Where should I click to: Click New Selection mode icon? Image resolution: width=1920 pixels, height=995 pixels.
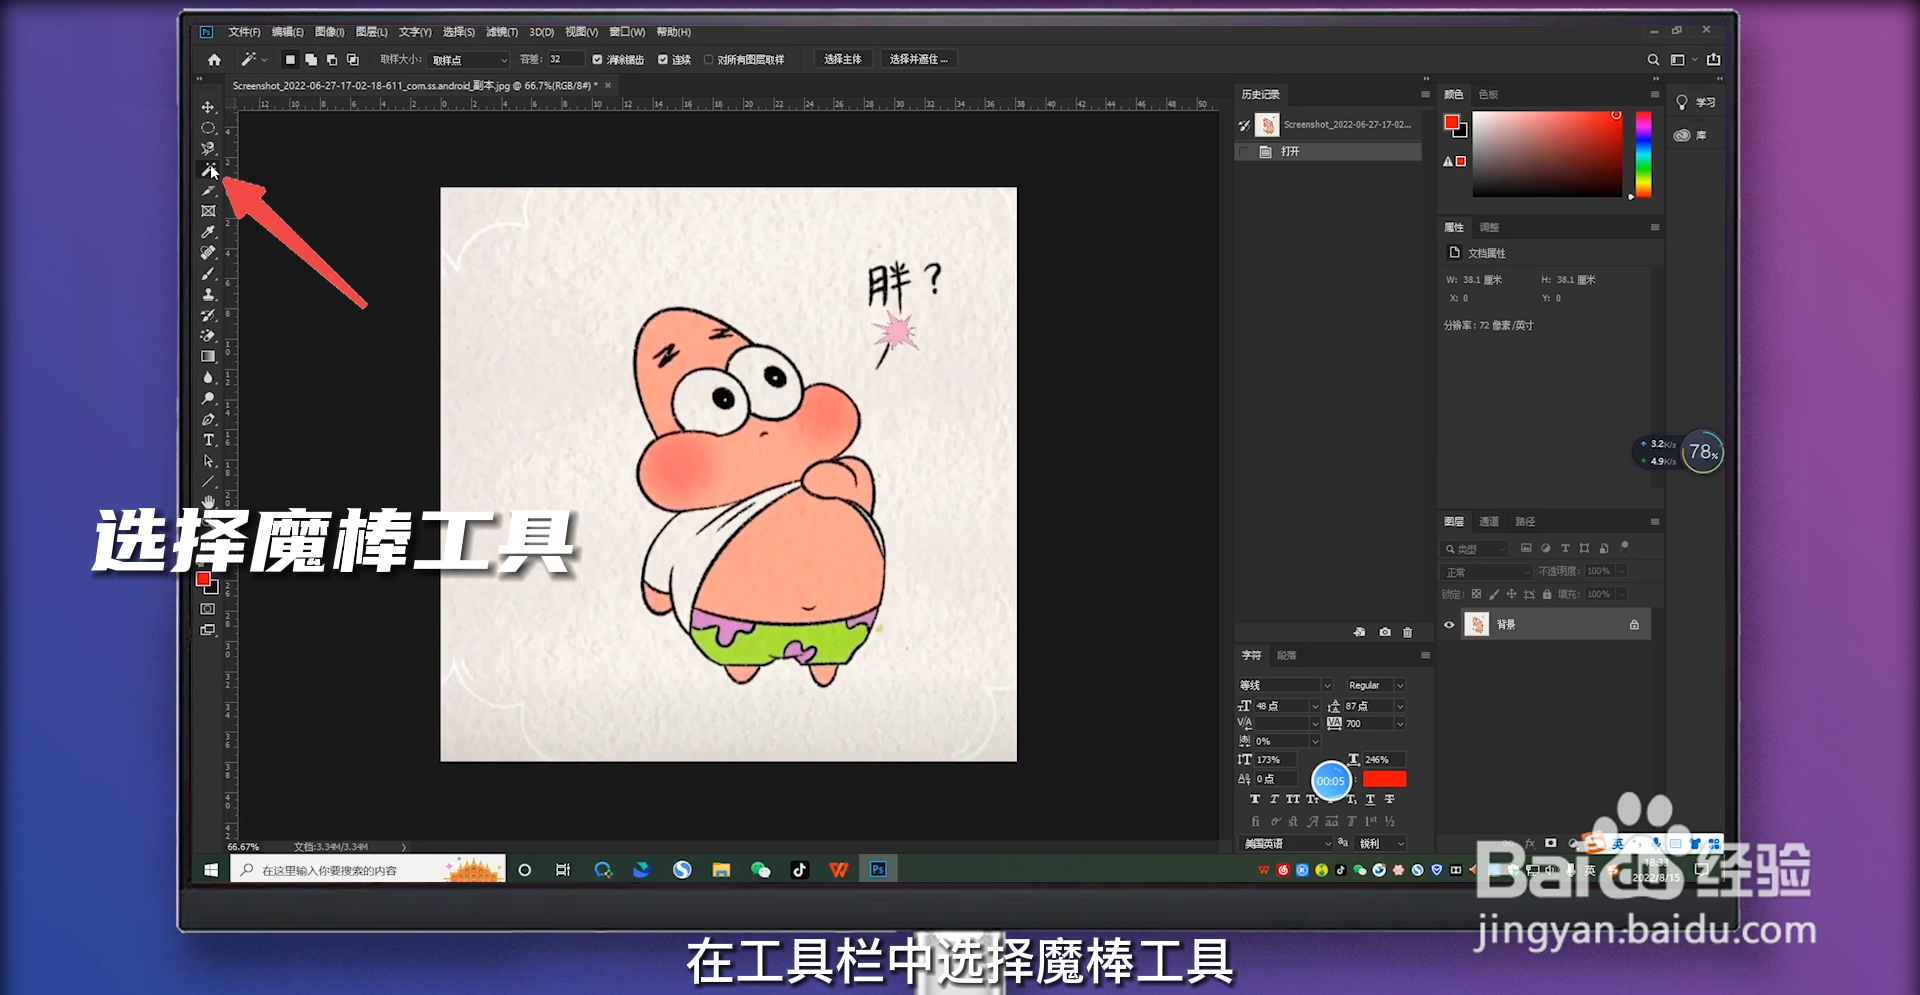click(x=290, y=60)
